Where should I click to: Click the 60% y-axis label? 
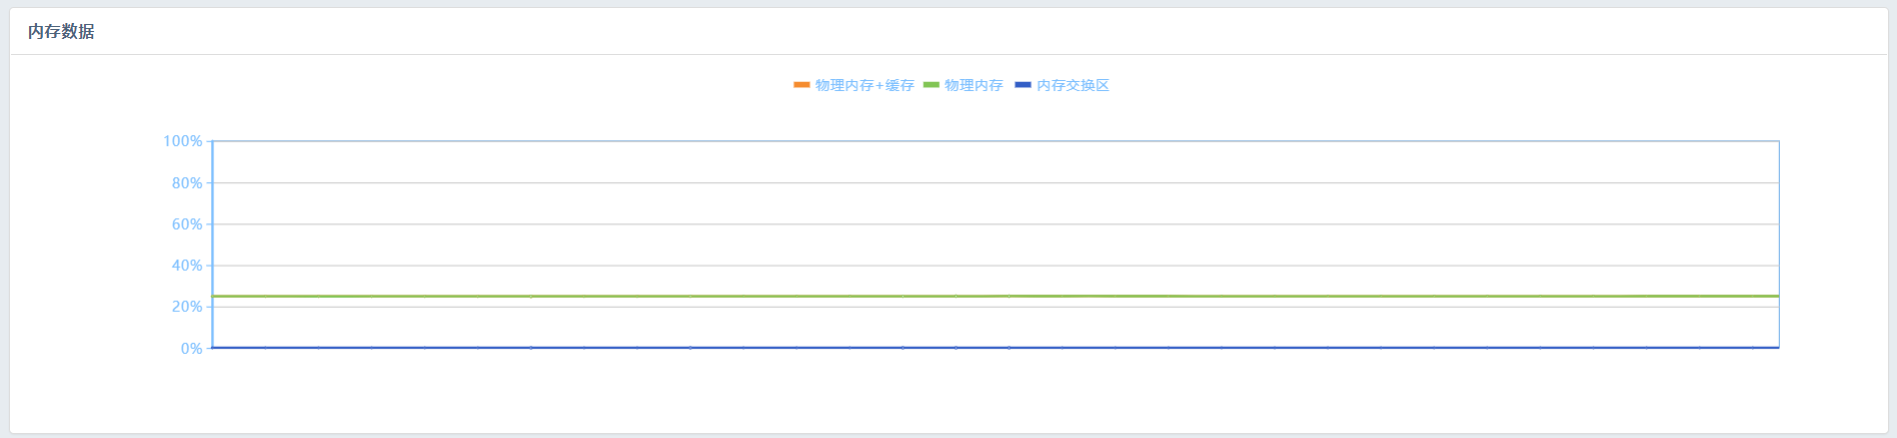[186, 224]
